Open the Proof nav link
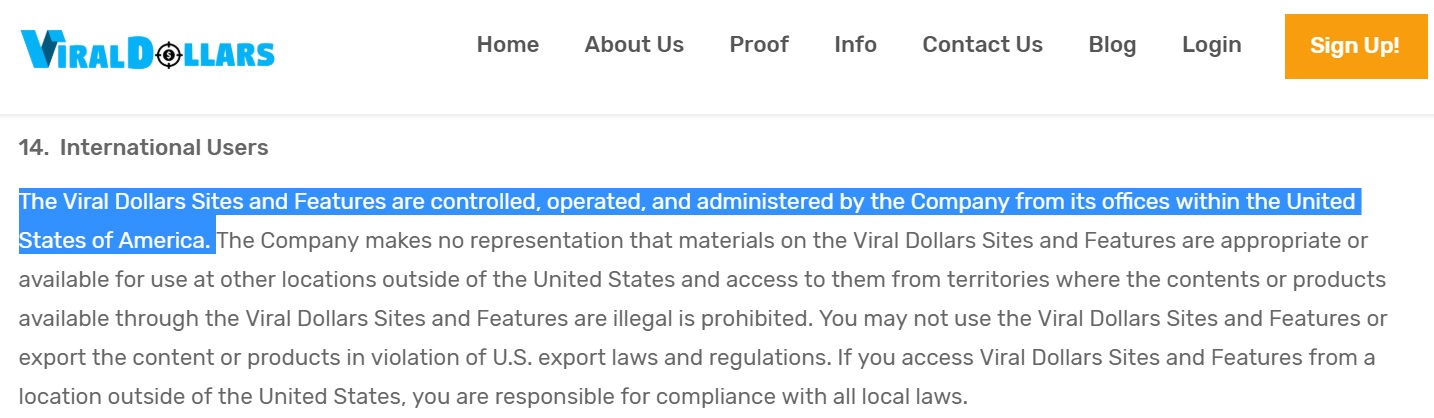 click(759, 45)
